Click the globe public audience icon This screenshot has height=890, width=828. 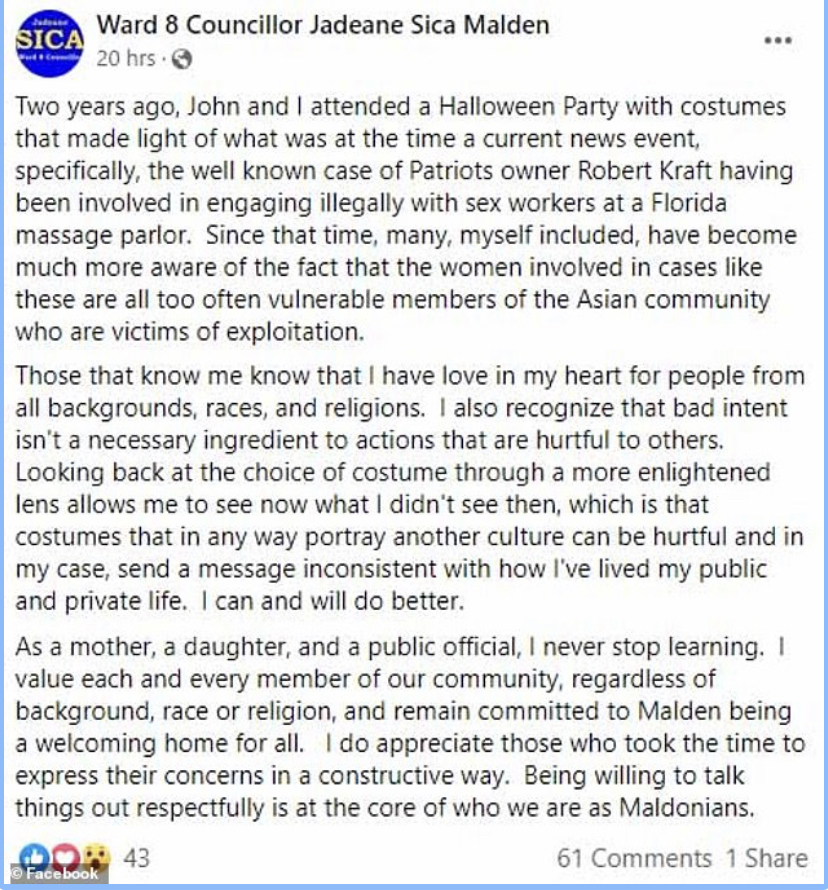pyautogui.click(x=181, y=59)
